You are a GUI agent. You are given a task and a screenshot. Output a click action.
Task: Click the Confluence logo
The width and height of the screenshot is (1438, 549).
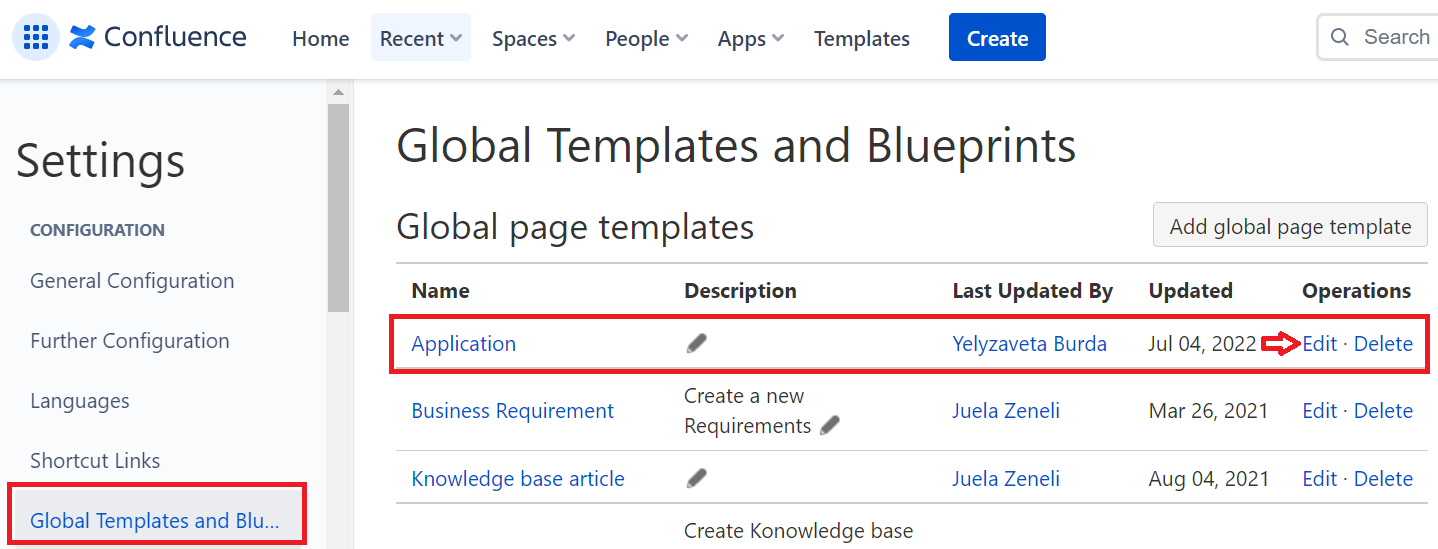point(158,38)
